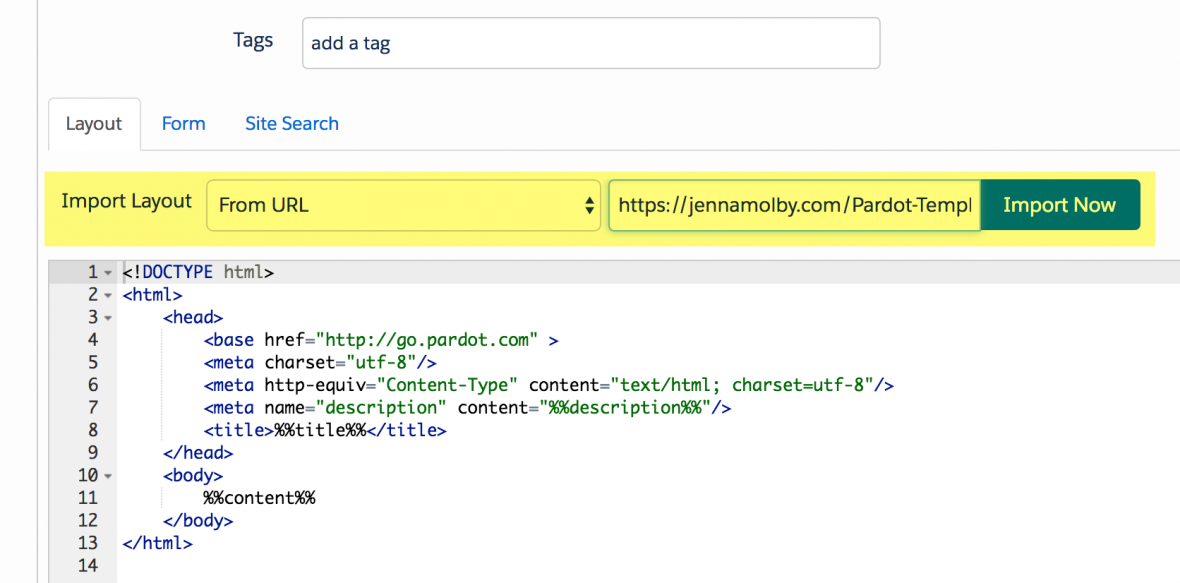Screen dimensions: 1180x583
Task: Switch to the Layout tab
Action: 94,124
